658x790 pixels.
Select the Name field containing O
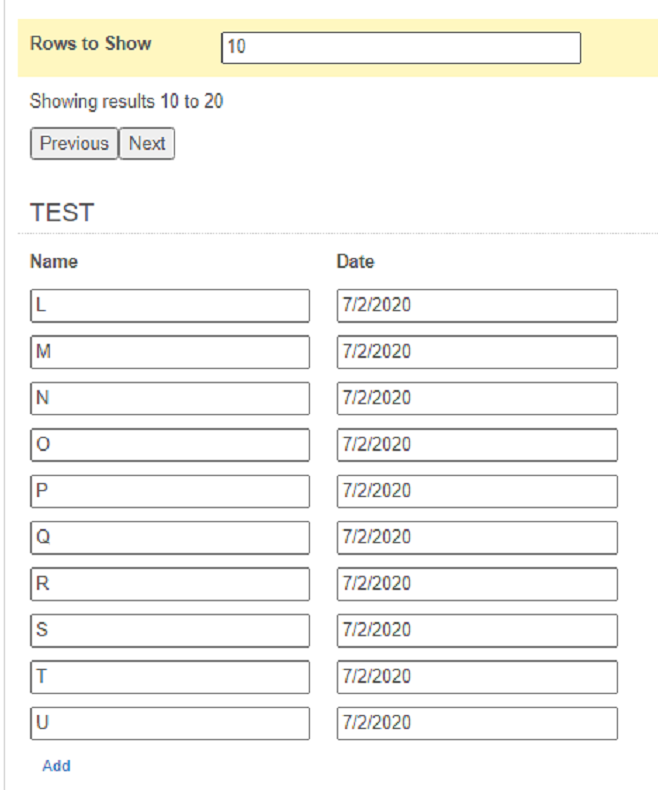click(x=170, y=445)
